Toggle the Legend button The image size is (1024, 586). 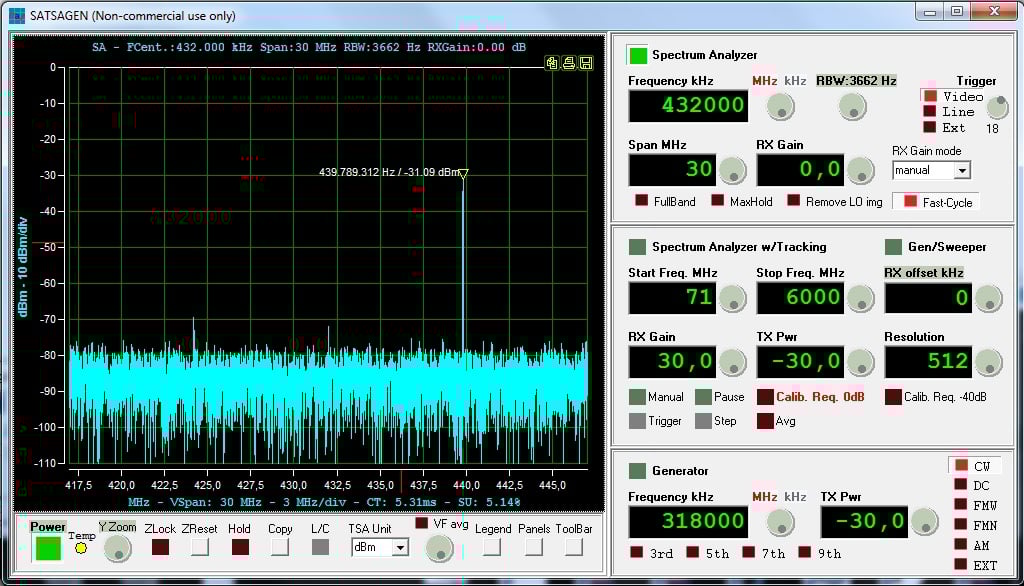pyautogui.click(x=492, y=547)
